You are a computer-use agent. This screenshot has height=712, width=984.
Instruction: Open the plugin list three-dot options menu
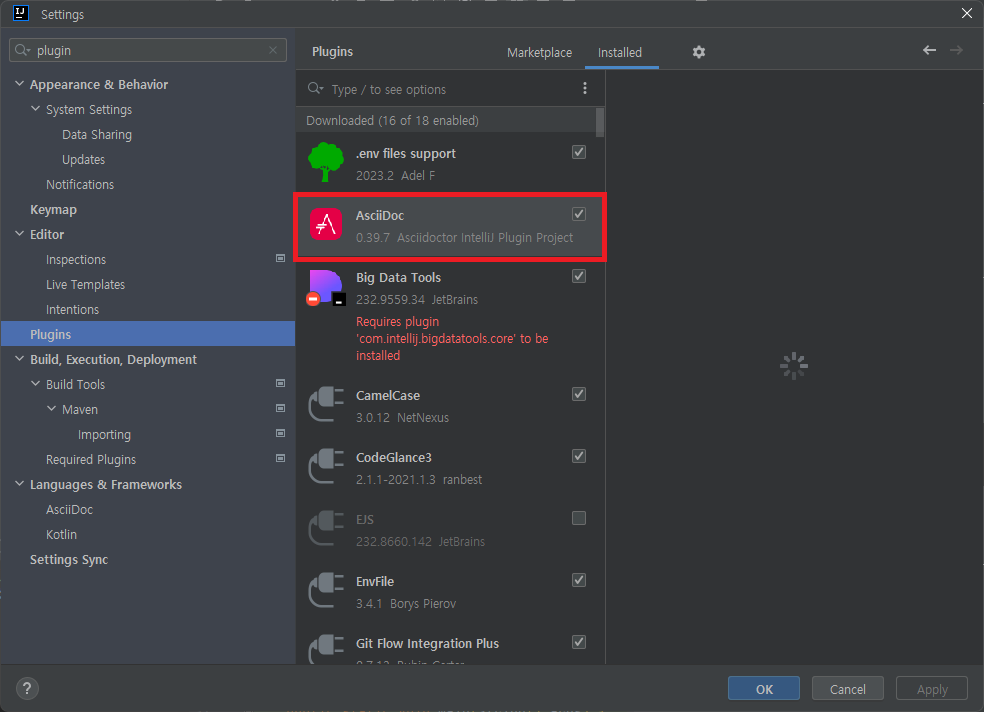(585, 88)
